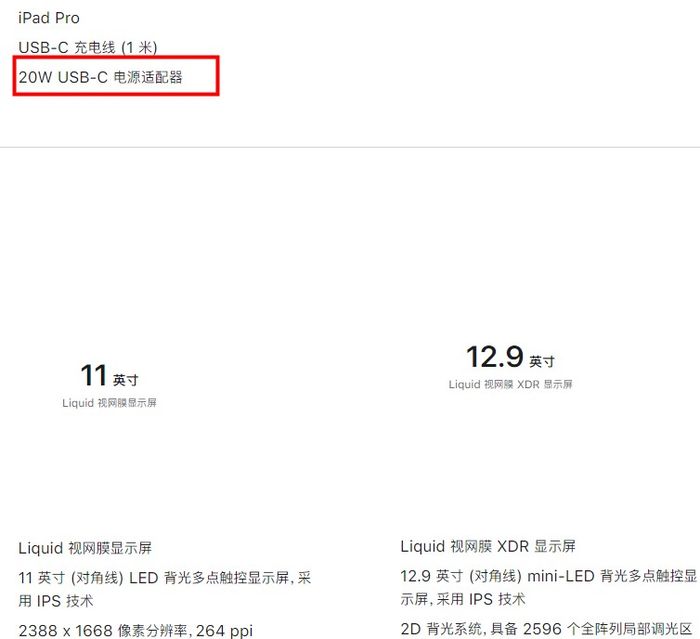Click the left Liquid 视网膜显示屏 section heading

click(85, 548)
